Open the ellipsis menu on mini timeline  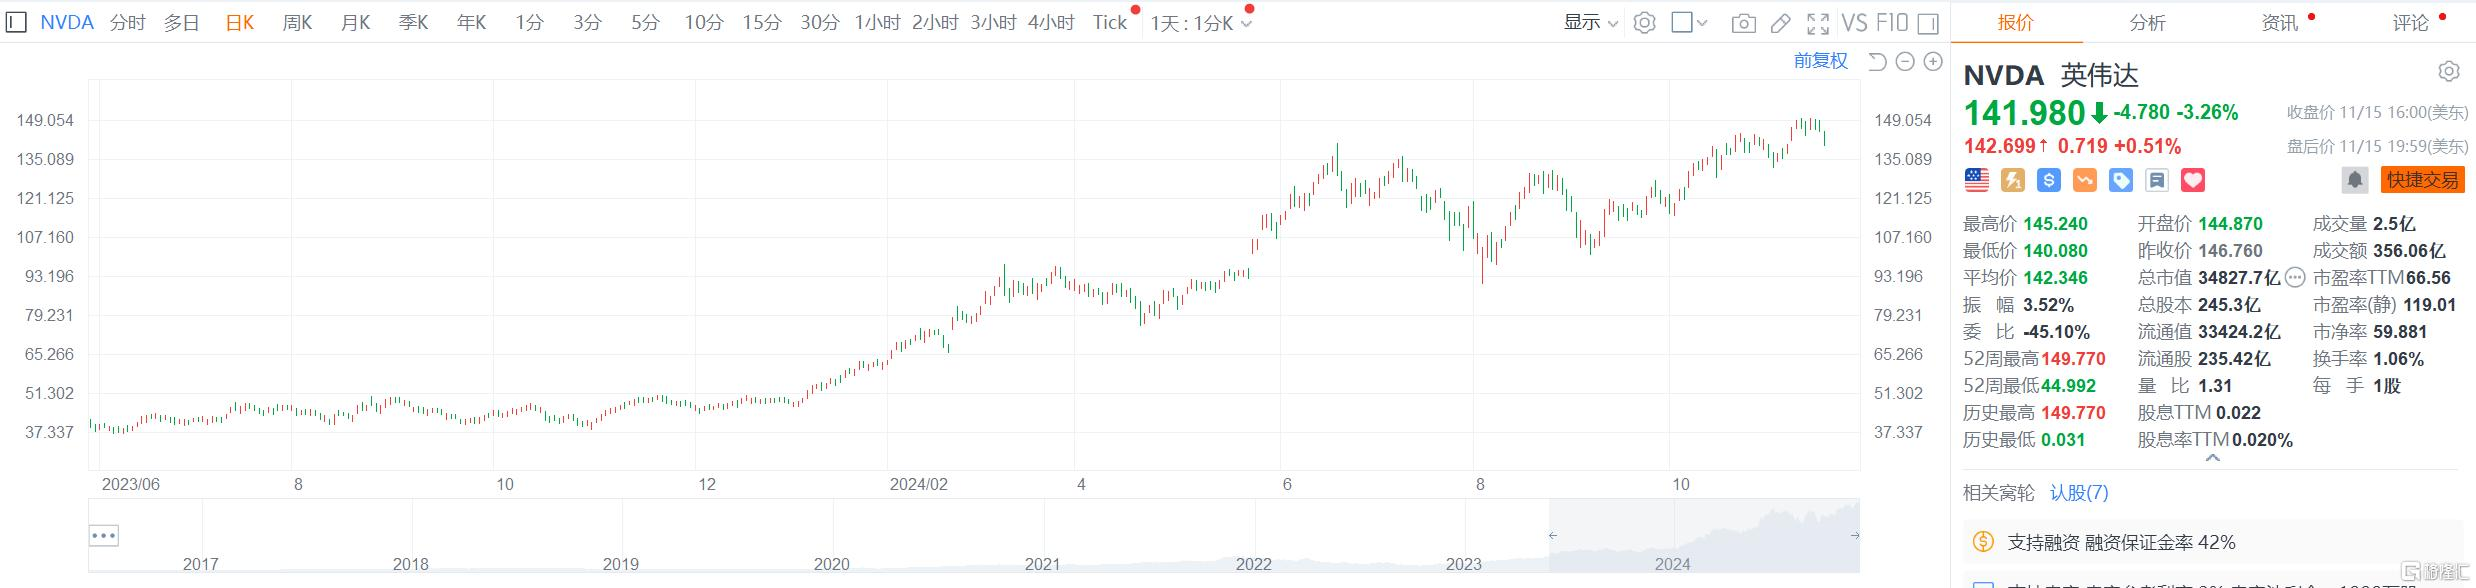(104, 535)
